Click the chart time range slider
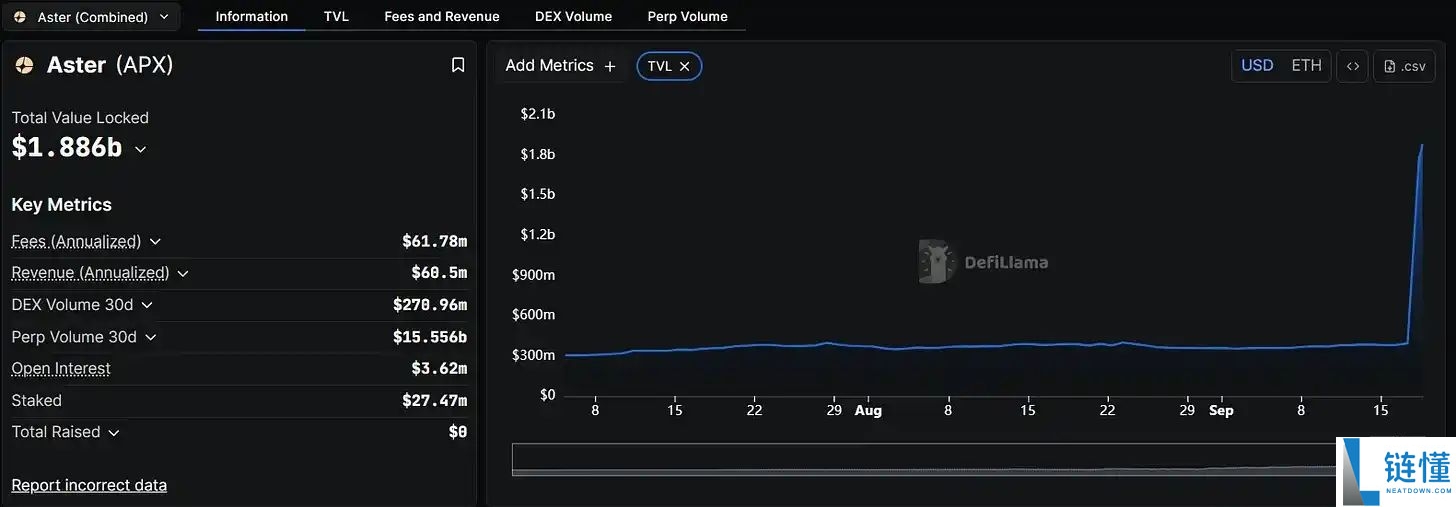 pos(924,459)
